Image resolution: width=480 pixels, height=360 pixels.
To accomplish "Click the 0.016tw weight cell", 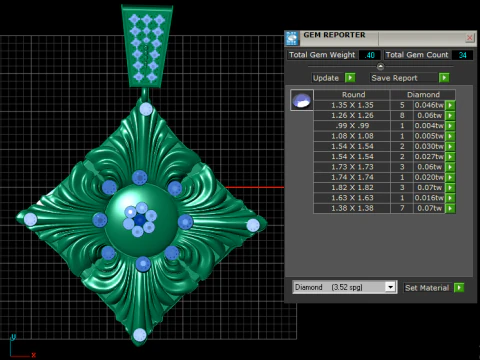I will pos(429,198).
